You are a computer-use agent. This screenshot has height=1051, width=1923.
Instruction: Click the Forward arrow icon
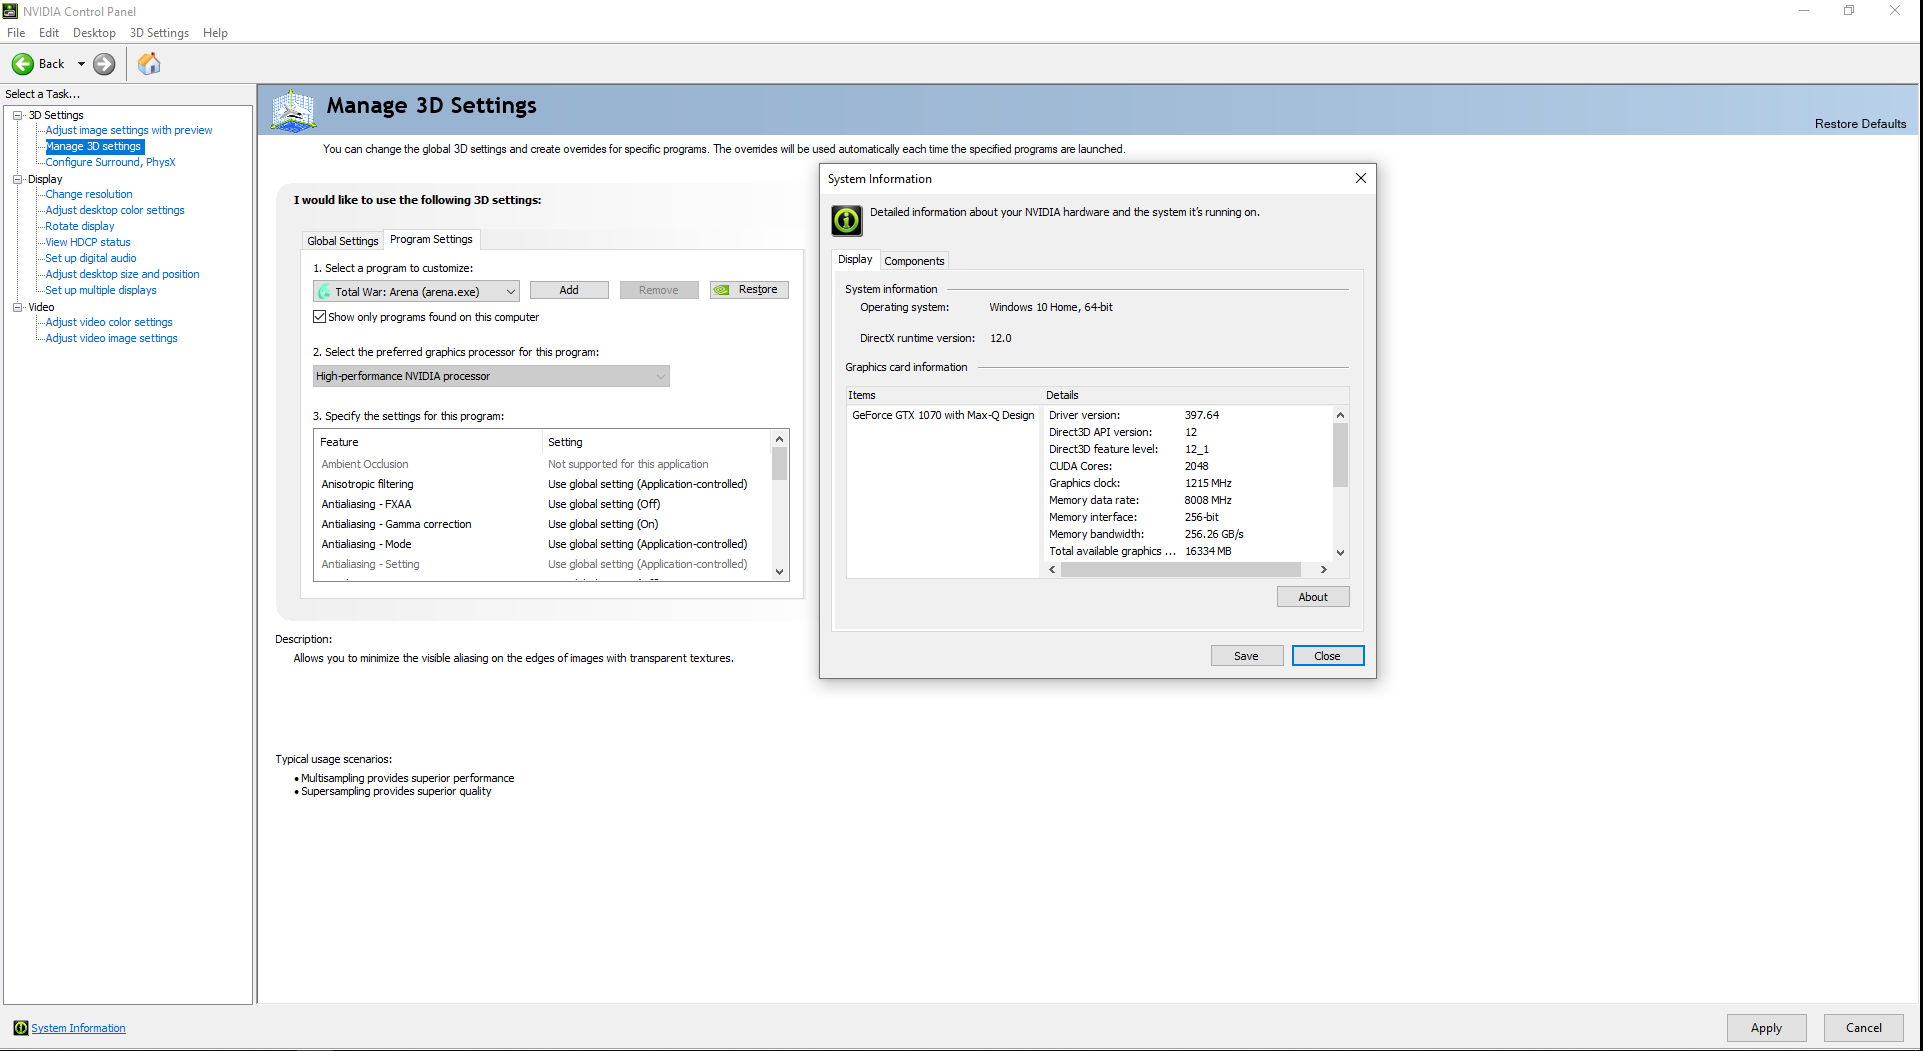[104, 64]
